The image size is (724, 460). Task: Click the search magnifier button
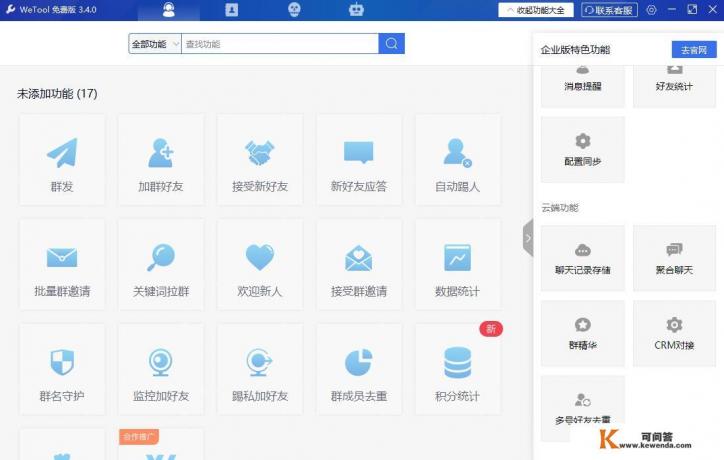(x=392, y=43)
